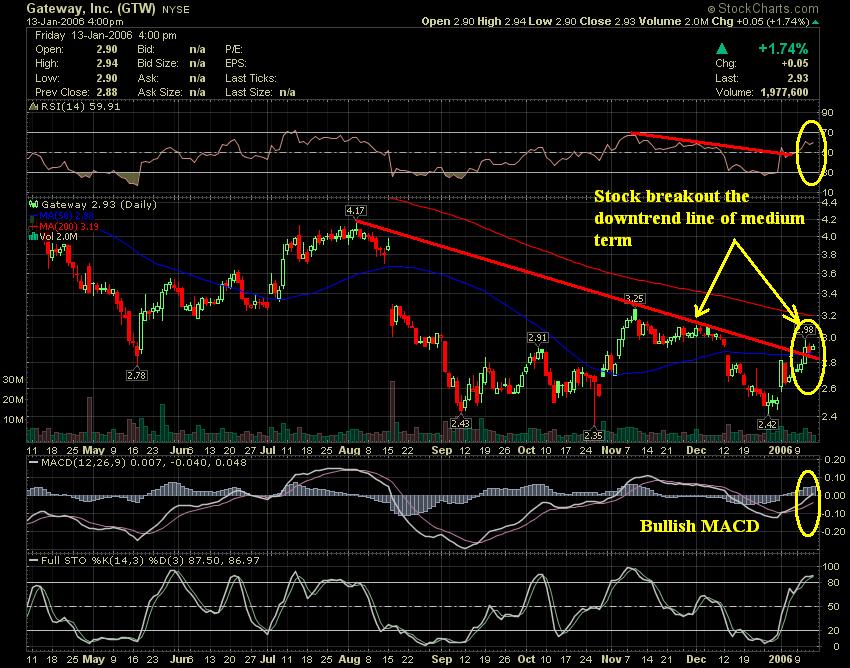Click the High: 2.94 value in the quote table
The width and height of the screenshot is (850, 668).
coord(107,63)
